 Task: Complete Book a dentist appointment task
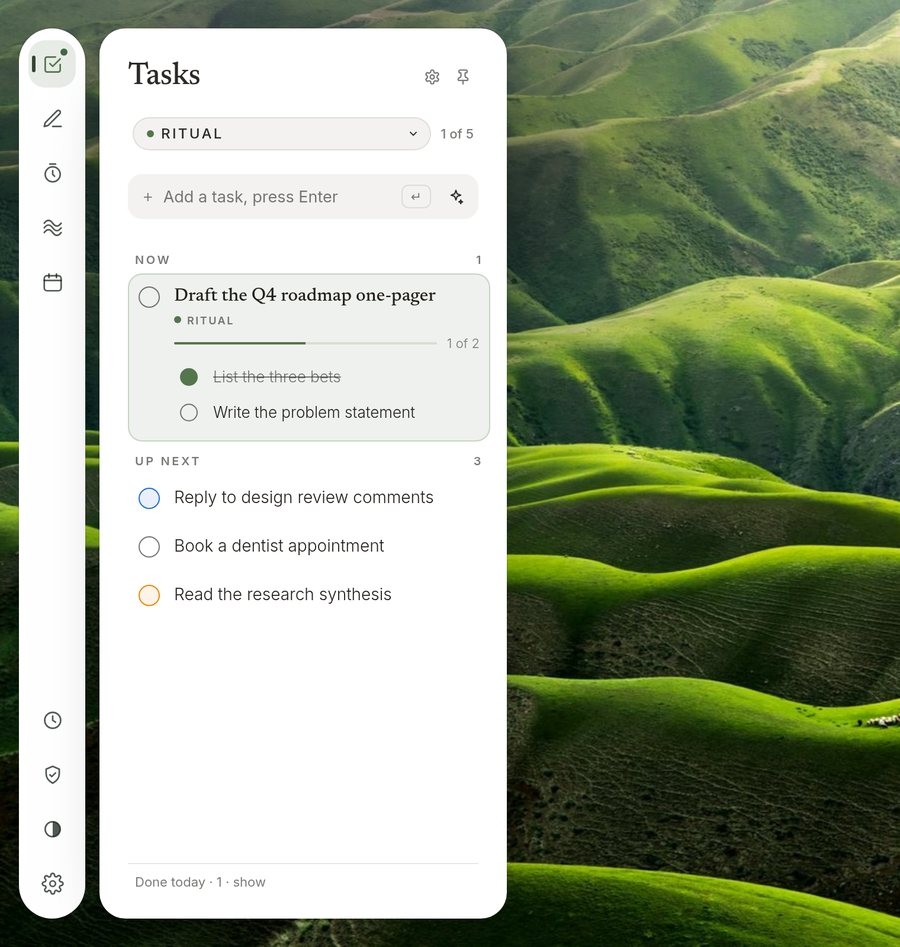click(149, 547)
